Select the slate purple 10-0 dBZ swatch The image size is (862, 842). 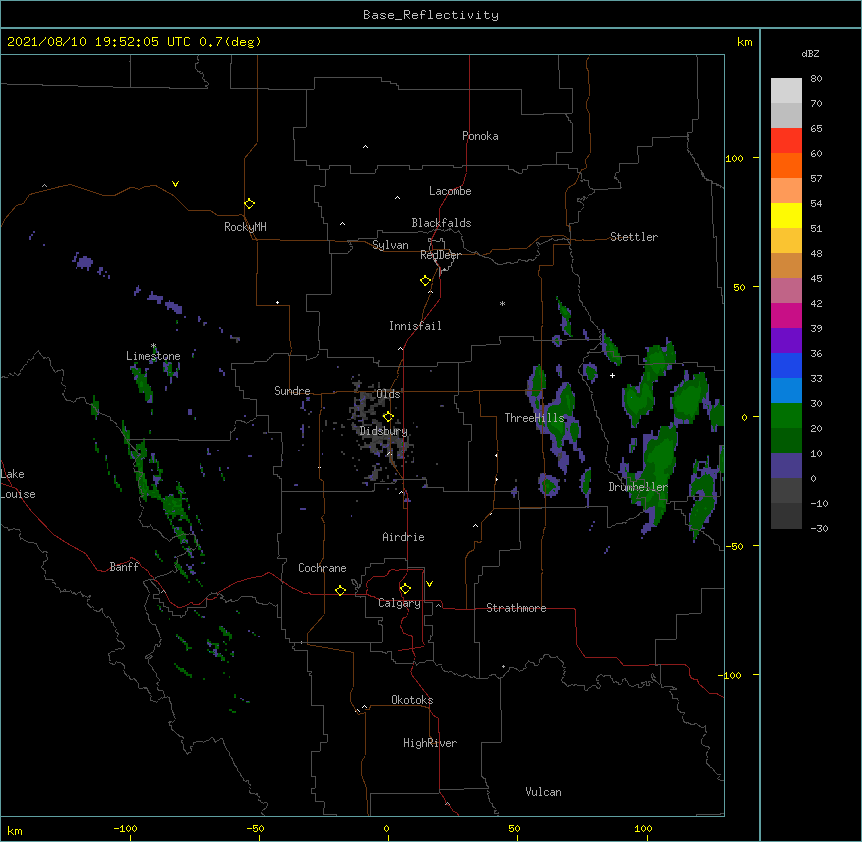point(786,466)
